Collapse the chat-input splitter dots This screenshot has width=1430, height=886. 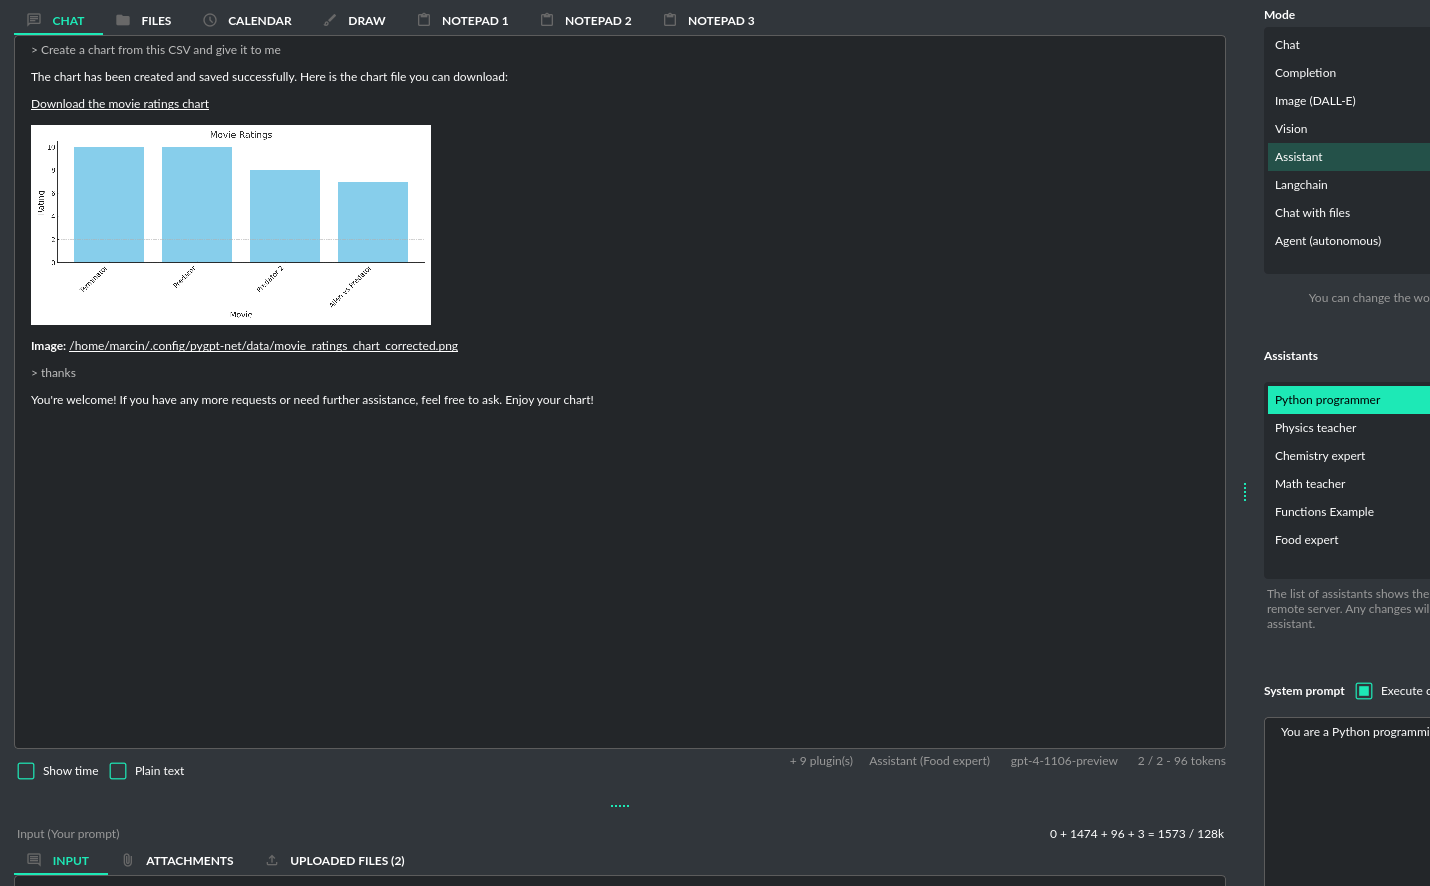click(x=620, y=804)
